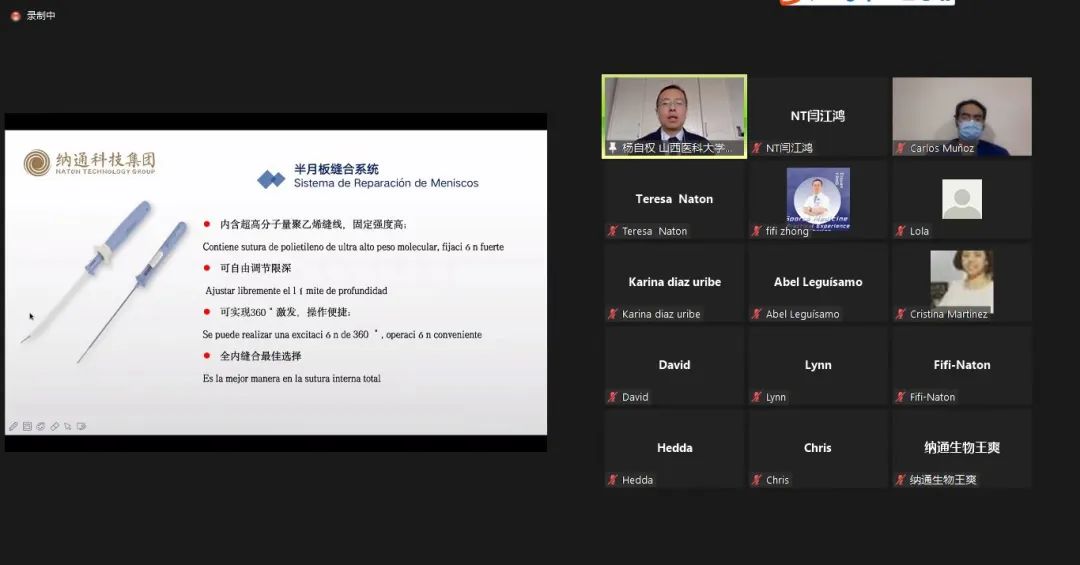
Task: Select the pen tool in slide toolbar
Action: tap(14, 427)
